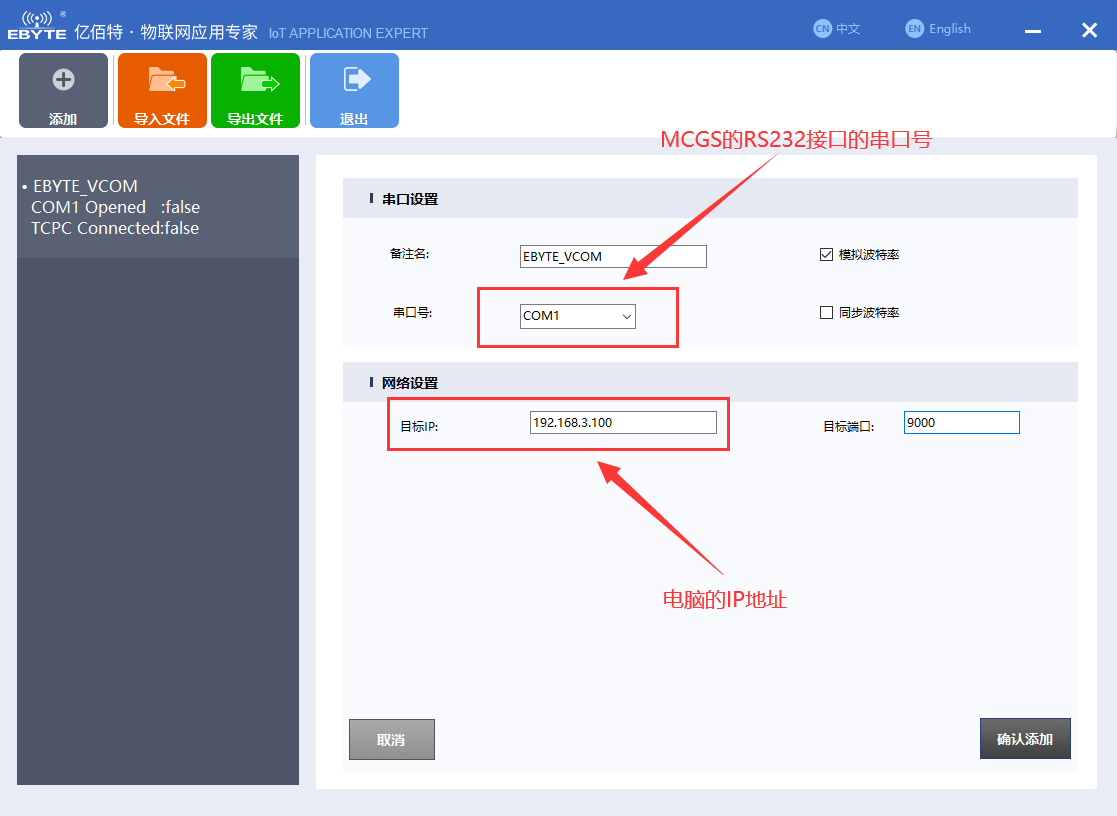The width and height of the screenshot is (1117, 816).
Task: Click the 备注名 EBYTE_VCOM text field
Action: point(612,256)
